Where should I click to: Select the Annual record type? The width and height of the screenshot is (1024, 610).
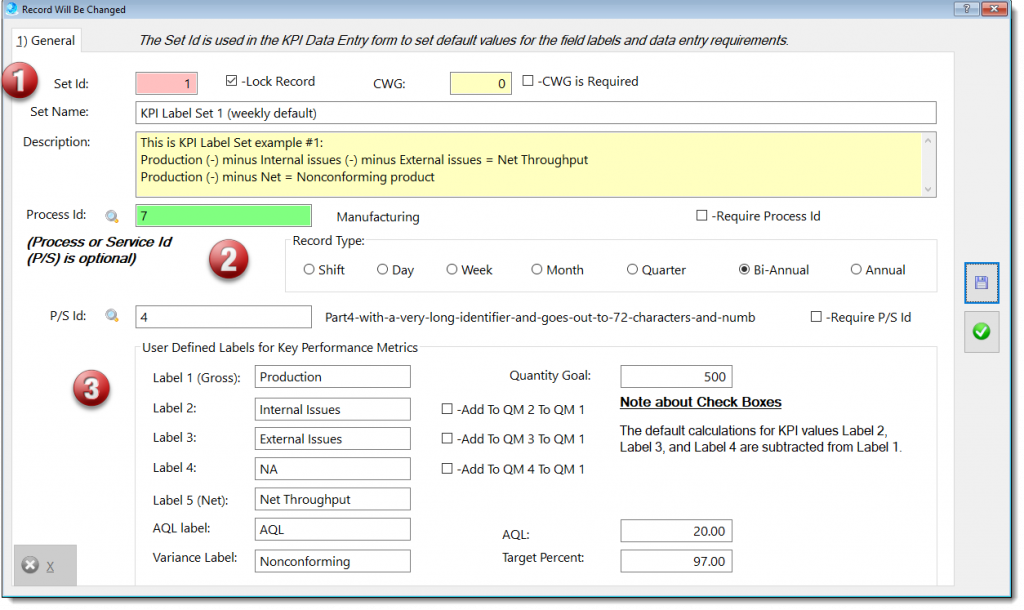(x=856, y=269)
